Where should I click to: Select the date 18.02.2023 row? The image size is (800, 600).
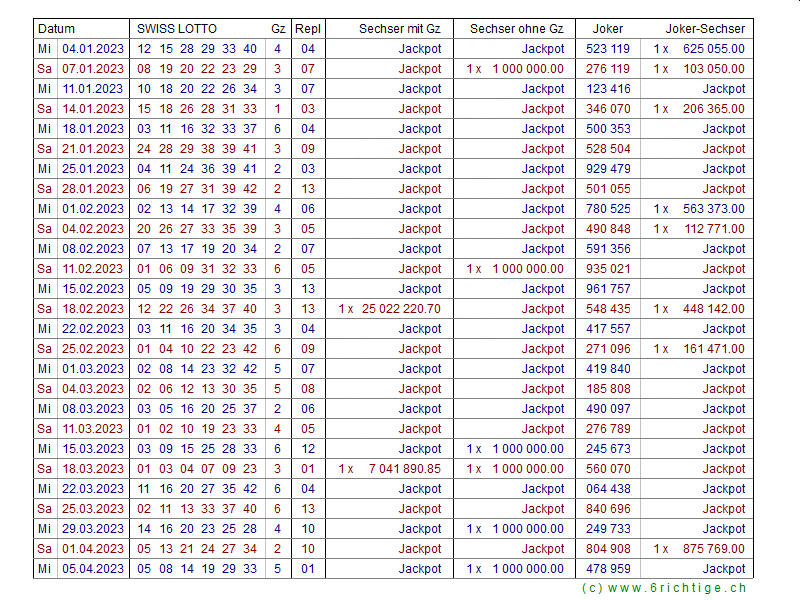click(93, 309)
